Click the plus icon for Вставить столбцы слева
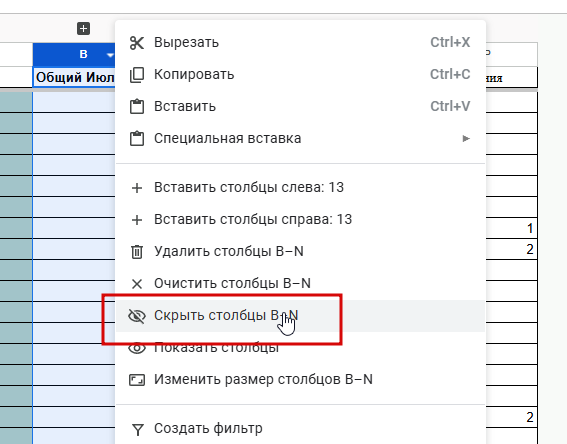567x444 pixels. click(x=137, y=188)
